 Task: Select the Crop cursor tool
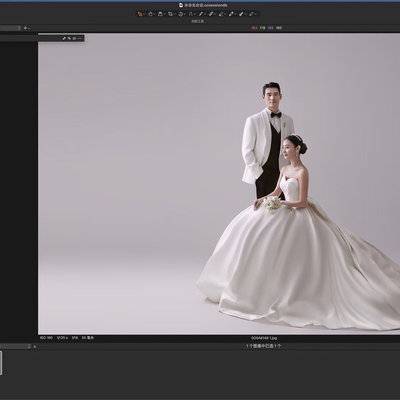[x=170, y=14]
